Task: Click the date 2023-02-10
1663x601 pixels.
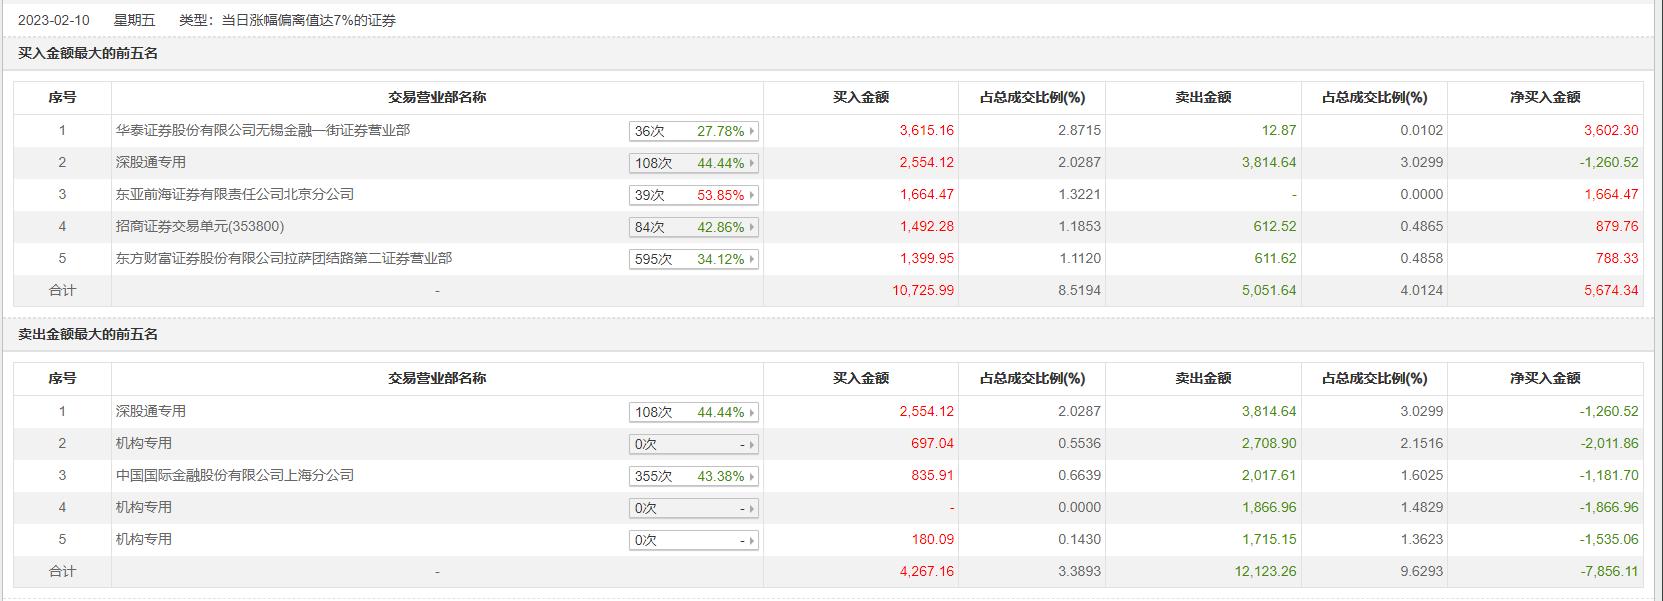Action: coord(54,20)
